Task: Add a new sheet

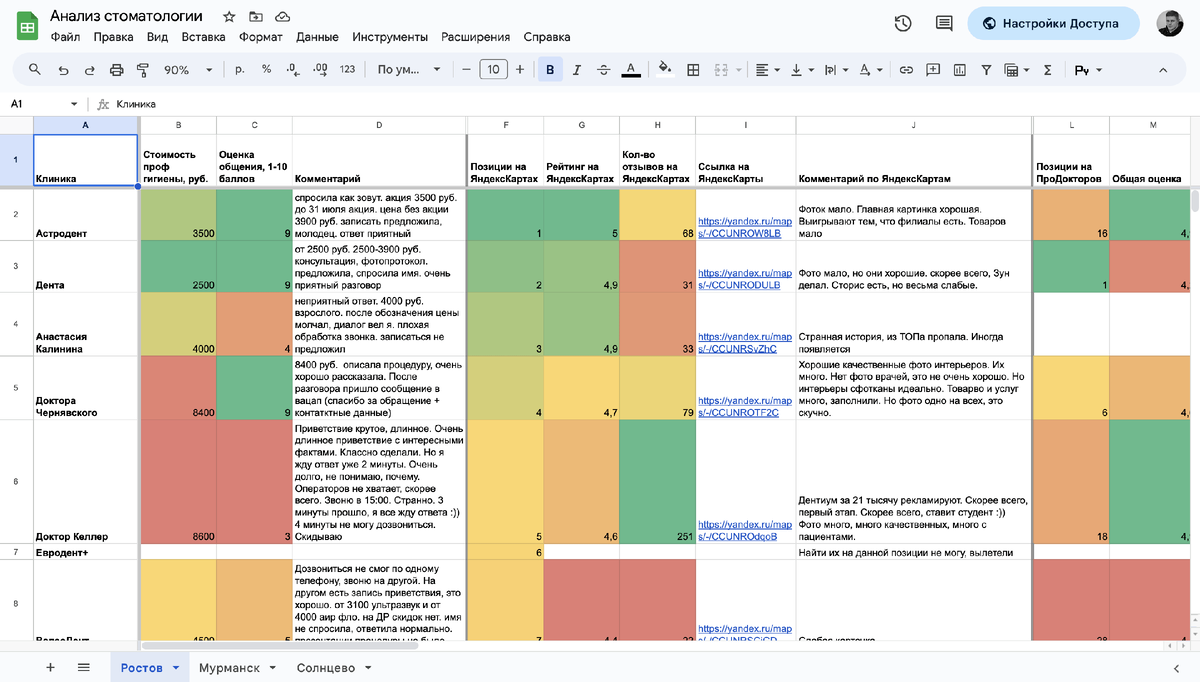Action: (50, 667)
